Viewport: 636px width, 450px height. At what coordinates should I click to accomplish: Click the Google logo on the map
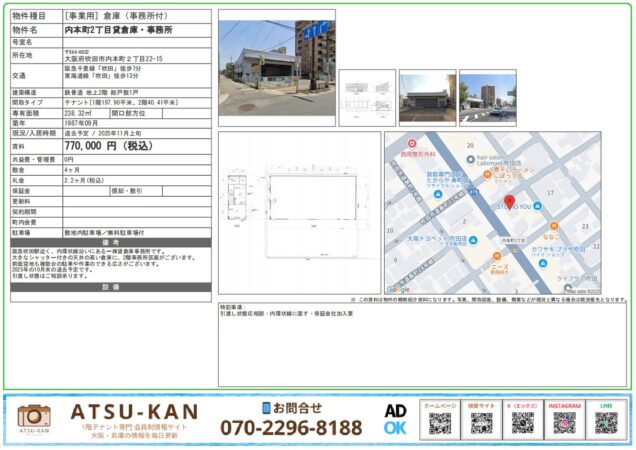(398, 289)
